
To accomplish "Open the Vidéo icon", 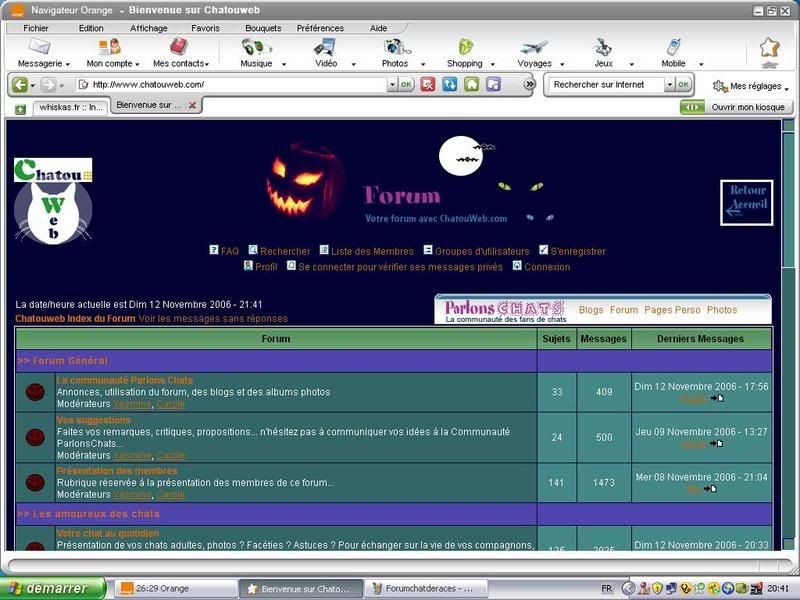I will (x=324, y=47).
